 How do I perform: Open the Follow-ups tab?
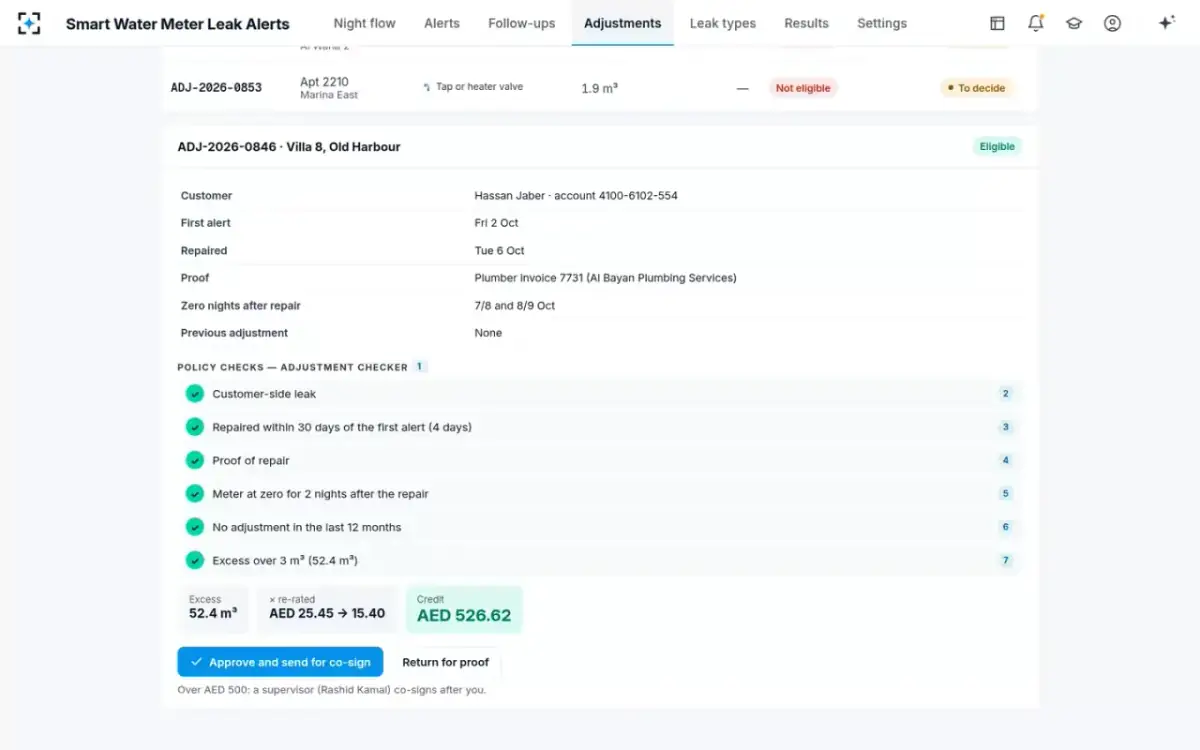[522, 23]
